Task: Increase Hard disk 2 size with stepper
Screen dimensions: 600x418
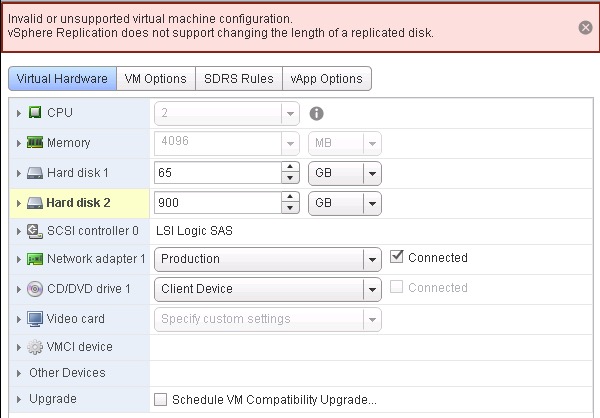Action: point(291,198)
